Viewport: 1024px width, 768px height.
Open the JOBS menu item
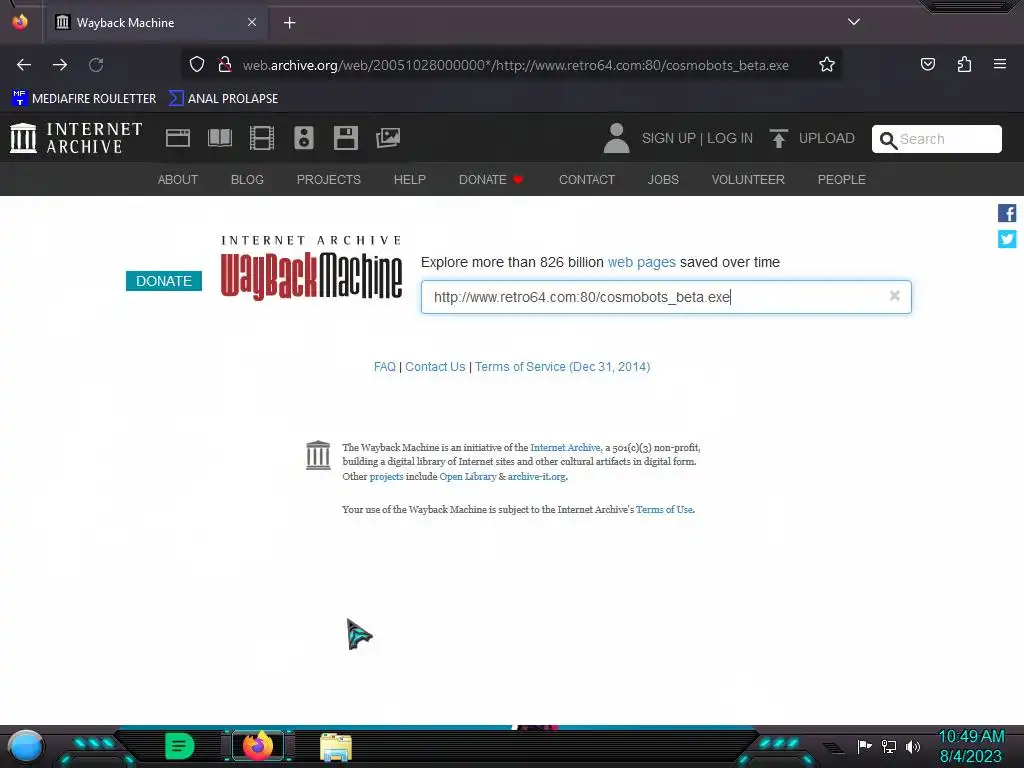pos(663,180)
